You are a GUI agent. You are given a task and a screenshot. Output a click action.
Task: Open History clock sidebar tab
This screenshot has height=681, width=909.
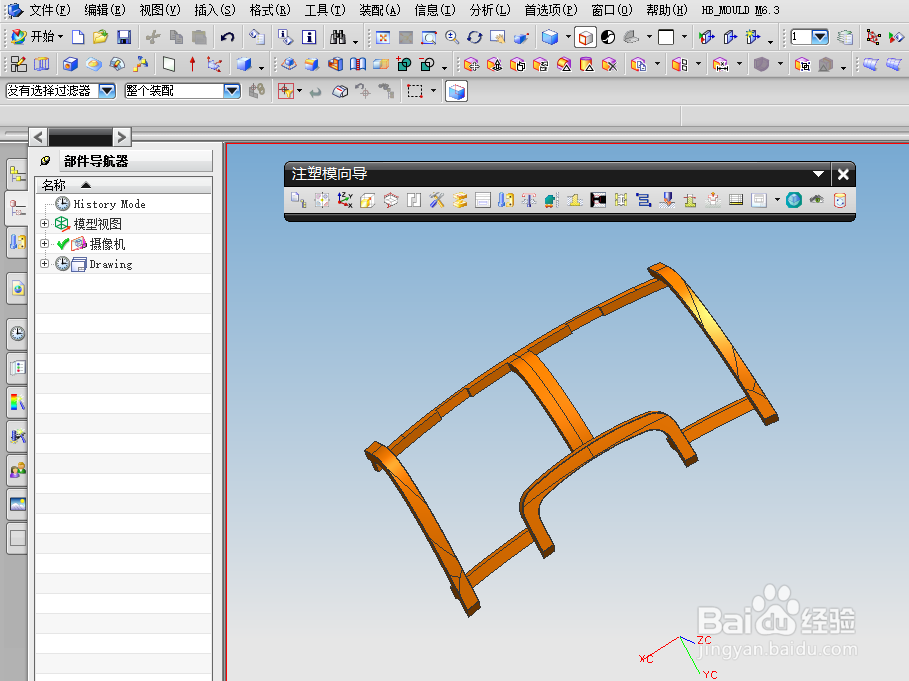pyautogui.click(x=17, y=333)
